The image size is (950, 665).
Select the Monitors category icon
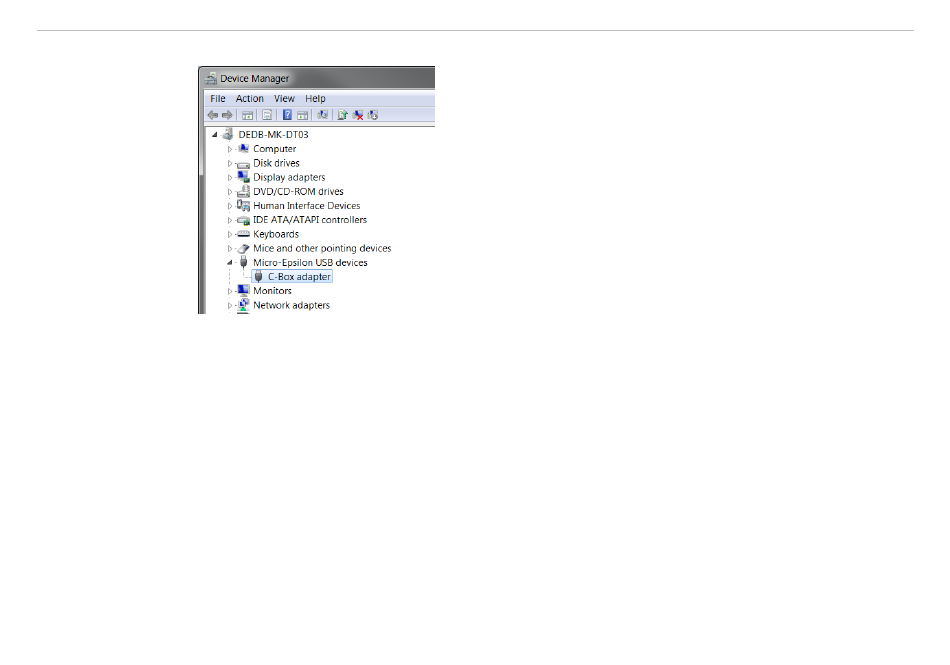tap(244, 291)
